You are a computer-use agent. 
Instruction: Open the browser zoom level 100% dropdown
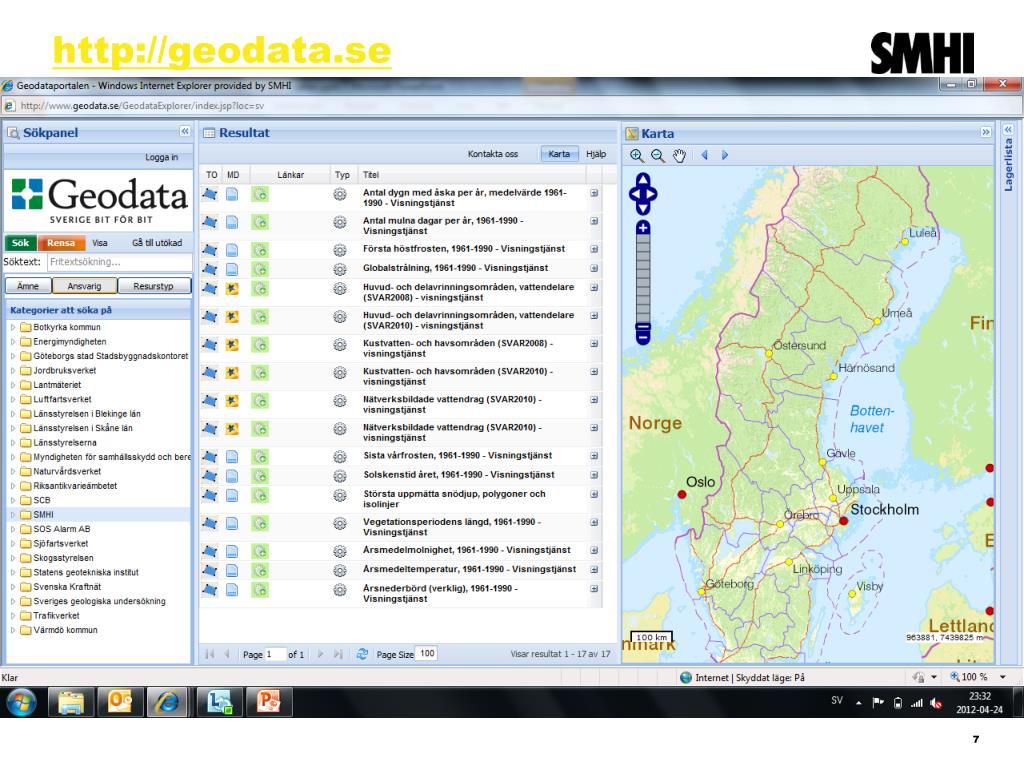1002,677
